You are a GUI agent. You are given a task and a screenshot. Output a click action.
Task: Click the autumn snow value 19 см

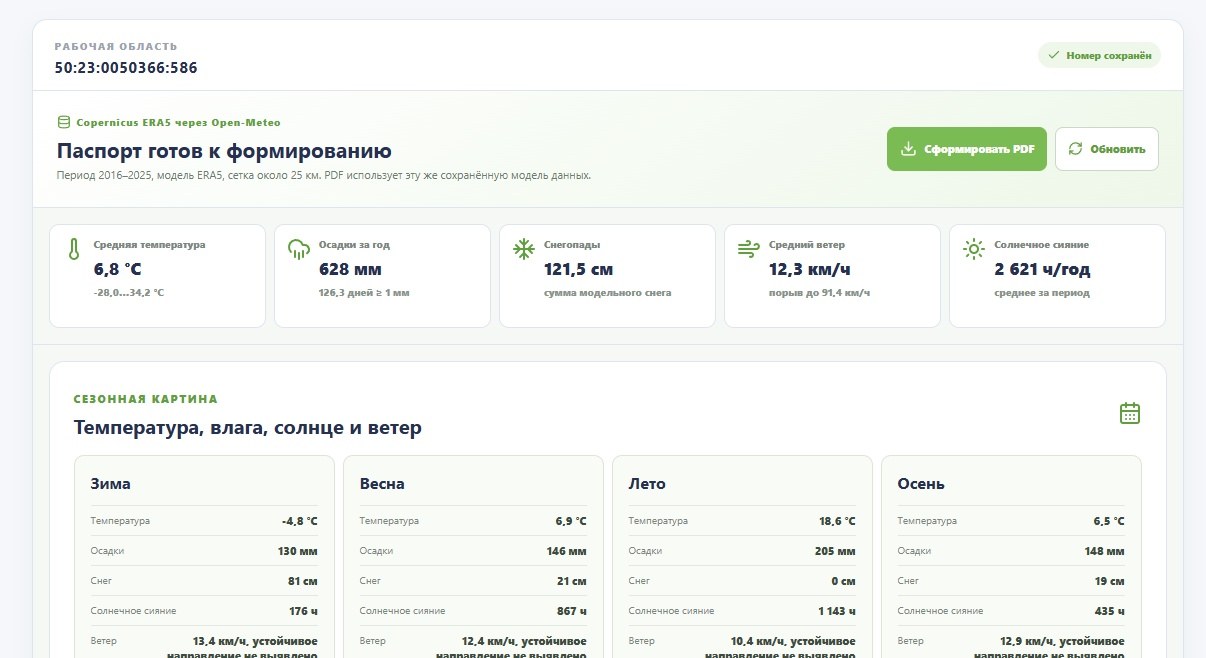[x=1110, y=581]
